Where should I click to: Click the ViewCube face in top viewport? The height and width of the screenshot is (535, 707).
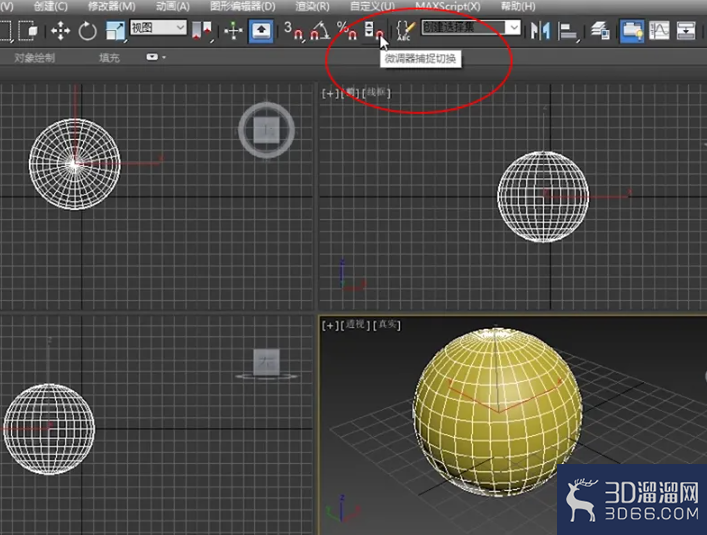(266, 131)
